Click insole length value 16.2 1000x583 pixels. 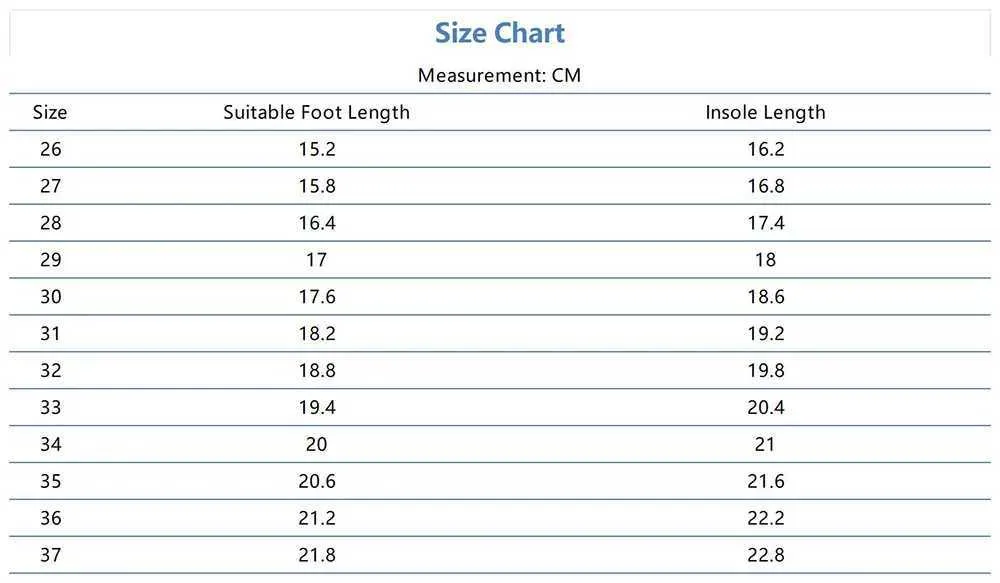pyautogui.click(x=766, y=149)
